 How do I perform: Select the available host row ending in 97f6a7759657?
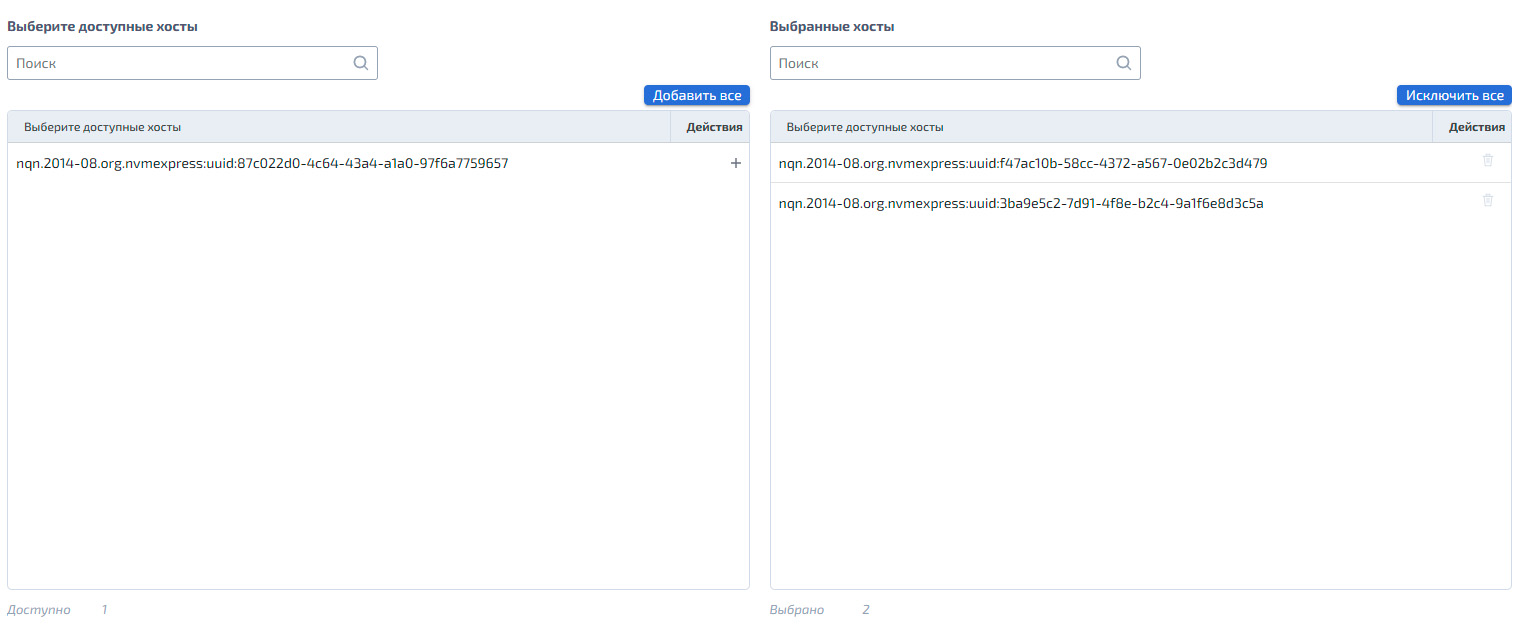(x=378, y=163)
